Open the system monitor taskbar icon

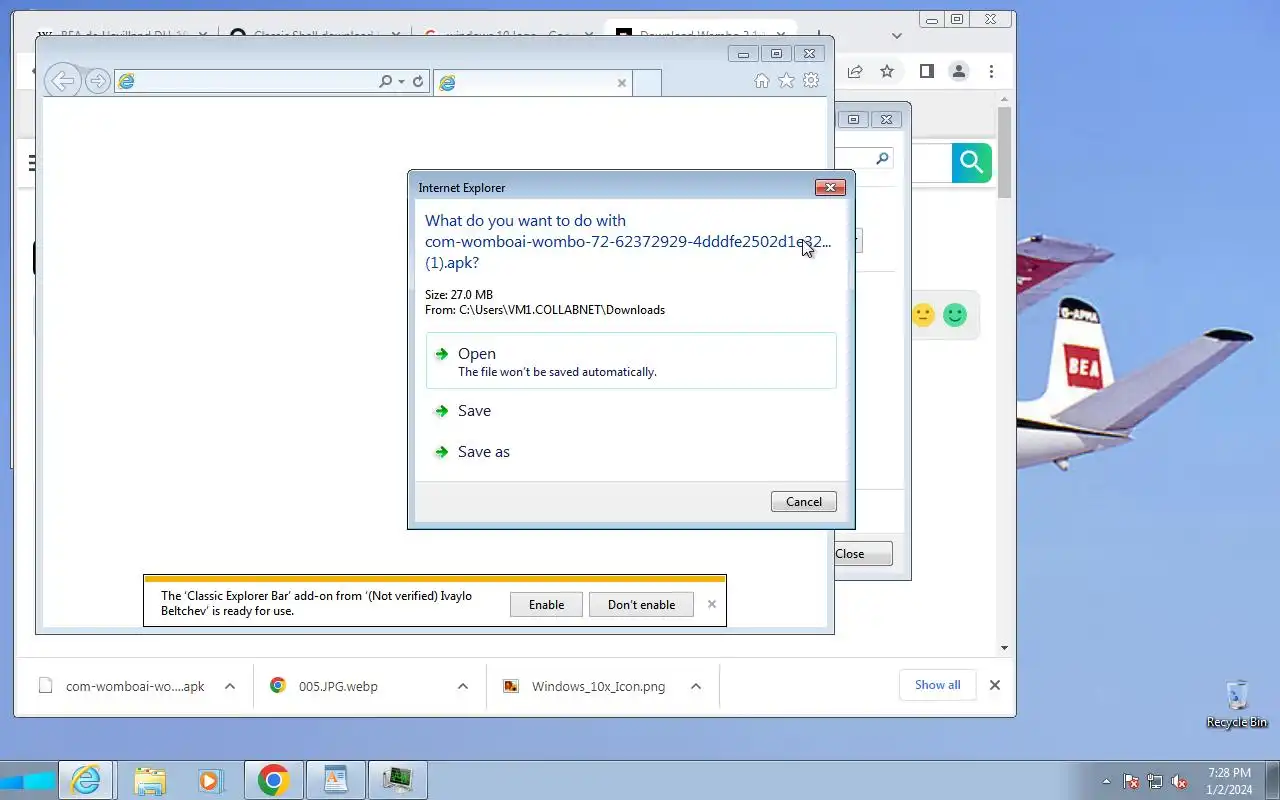[x=398, y=780]
